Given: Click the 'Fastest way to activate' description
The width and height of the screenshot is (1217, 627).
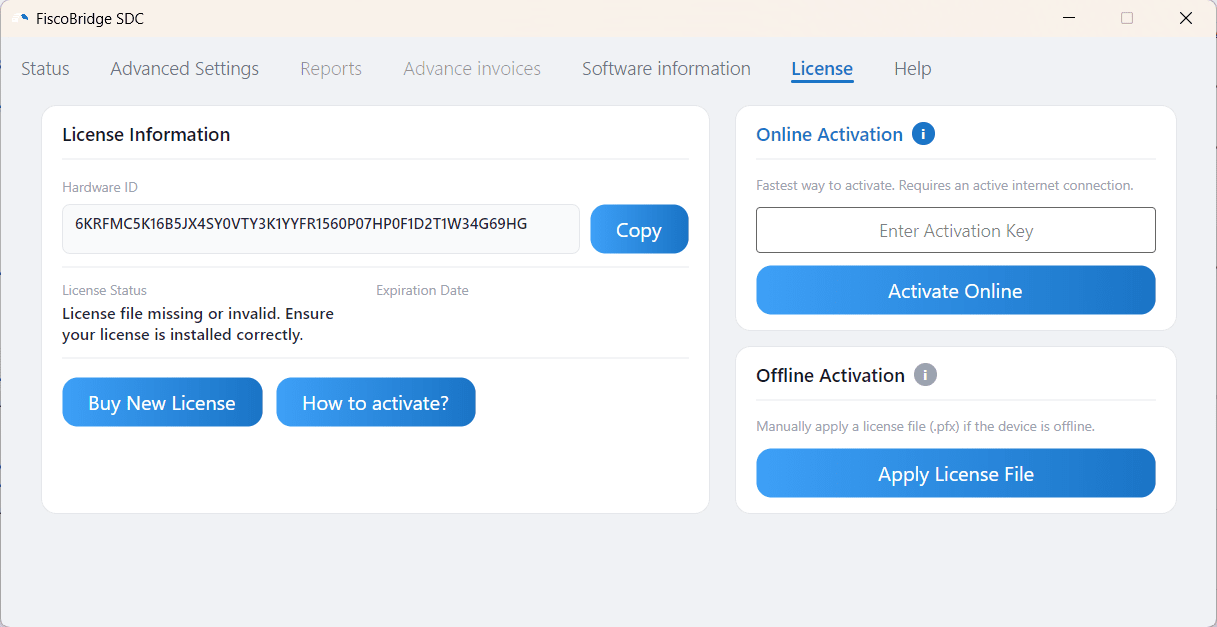Looking at the screenshot, I should pyautogui.click(x=944, y=185).
